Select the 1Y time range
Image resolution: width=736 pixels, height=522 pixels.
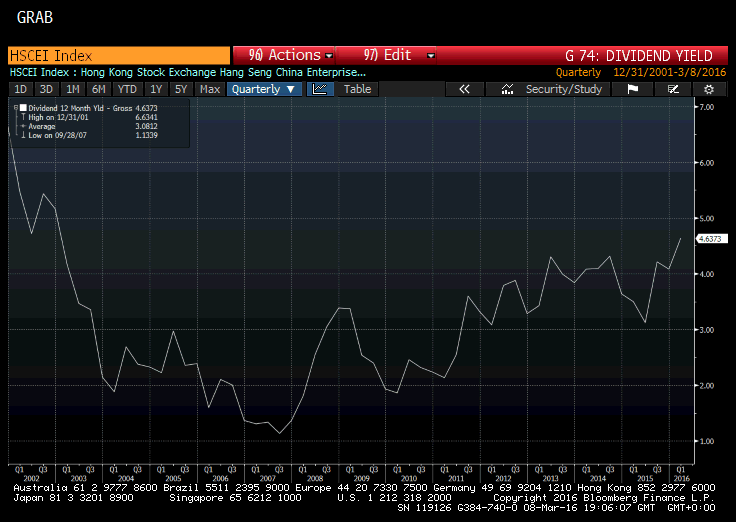(x=156, y=89)
